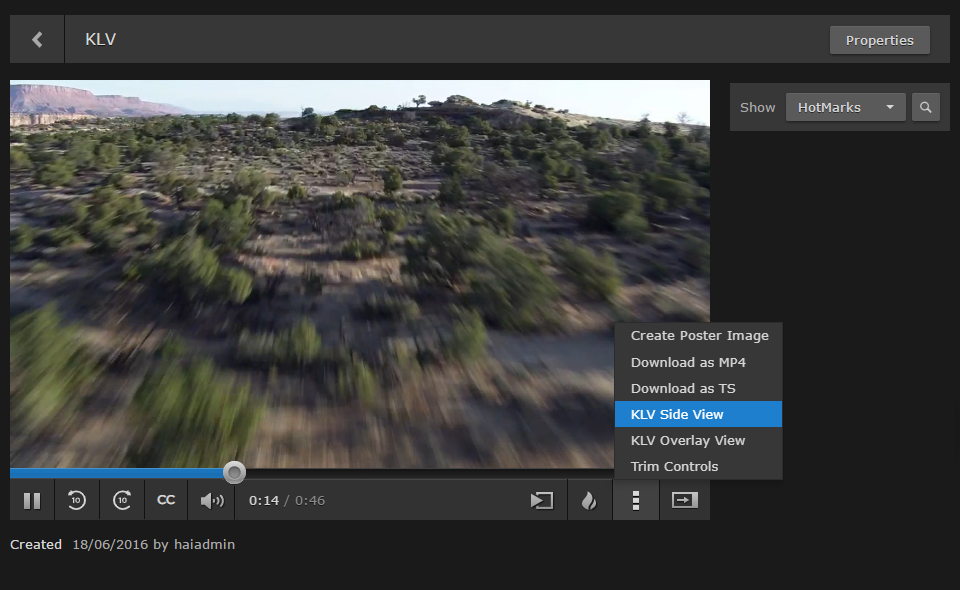Choose Create Poster Image

point(699,336)
